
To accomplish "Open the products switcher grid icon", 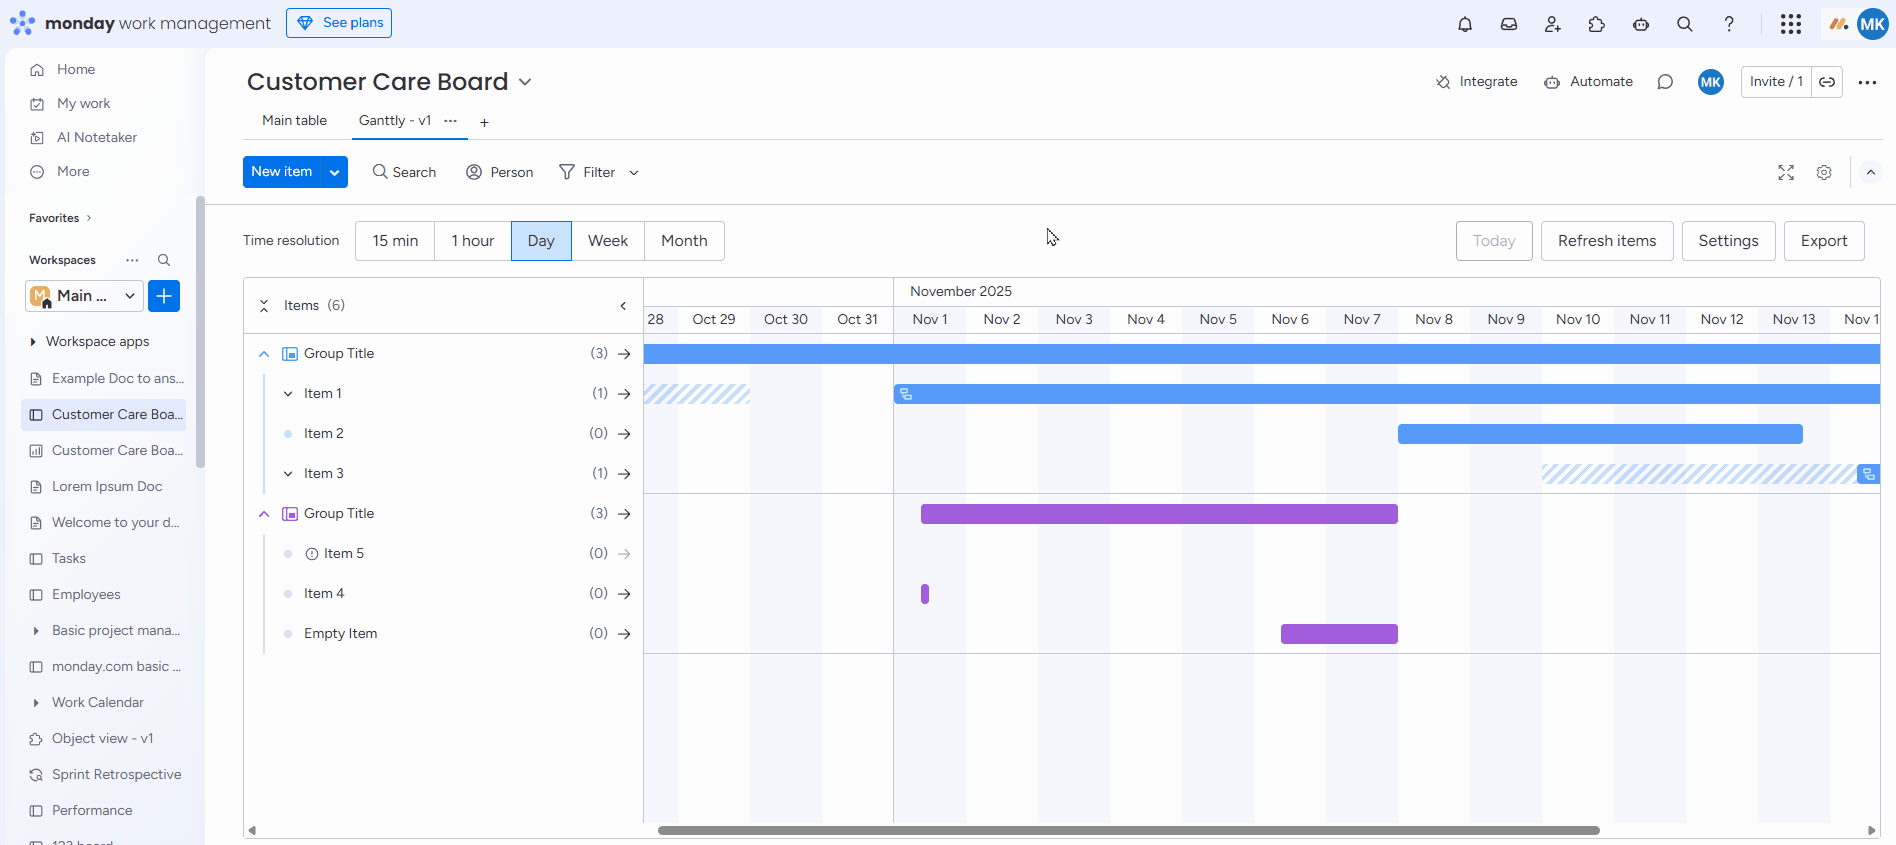I will (1791, 24).
